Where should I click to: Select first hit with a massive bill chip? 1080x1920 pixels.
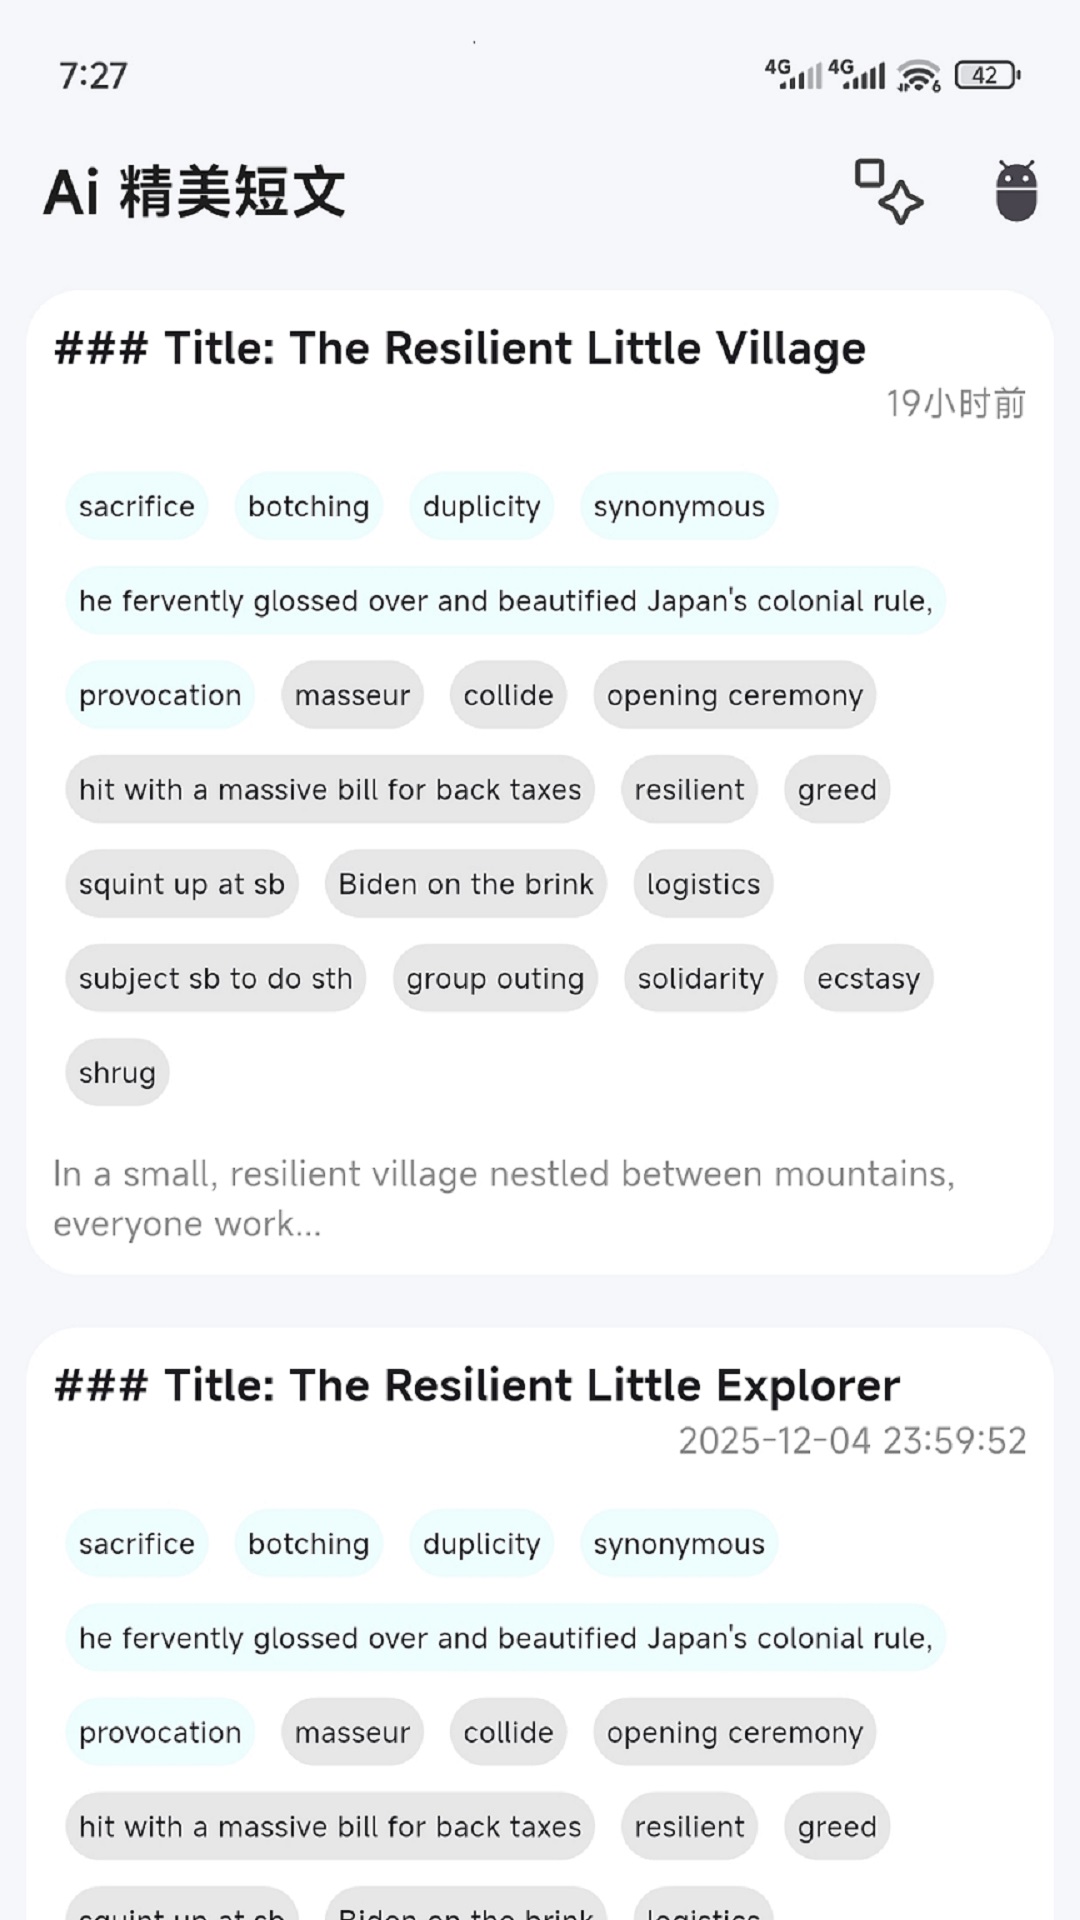pos(330,790)
